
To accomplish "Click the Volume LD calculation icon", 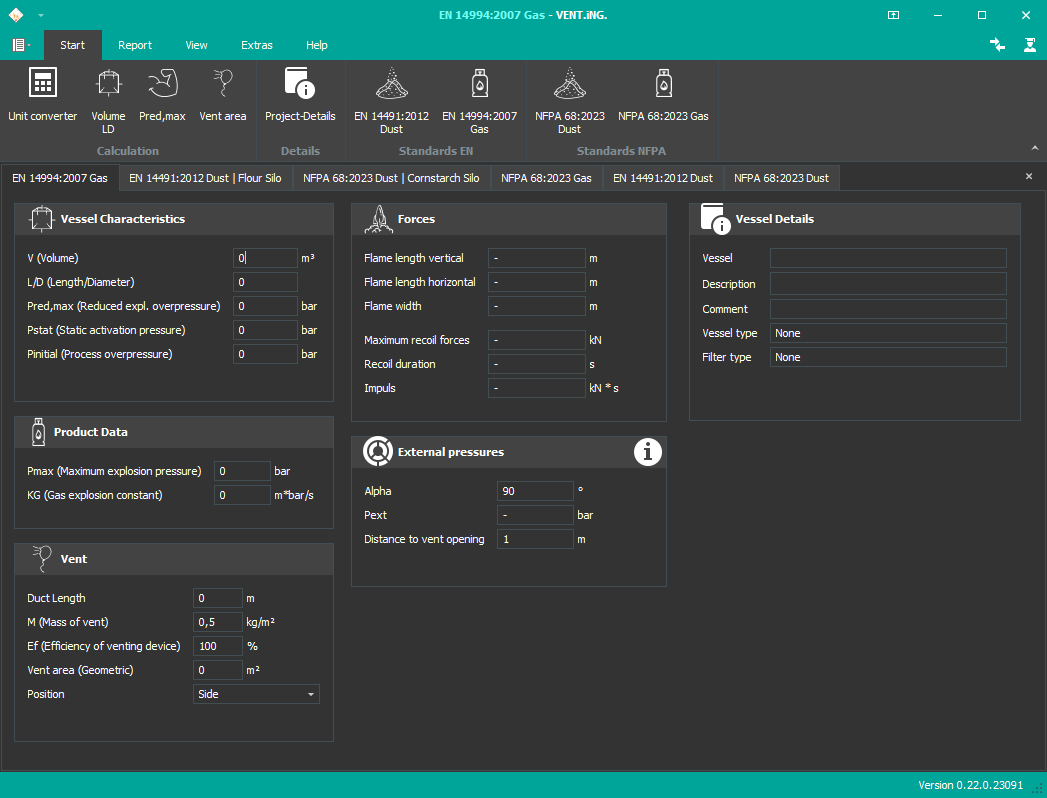I will pos(108,98).
